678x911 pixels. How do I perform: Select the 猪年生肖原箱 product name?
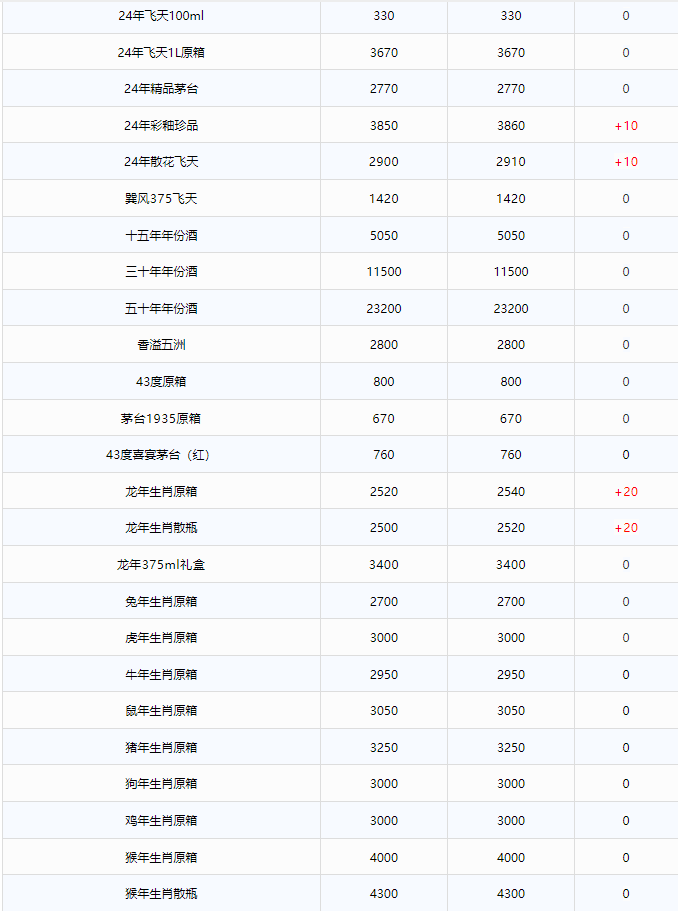coord(161,748)
